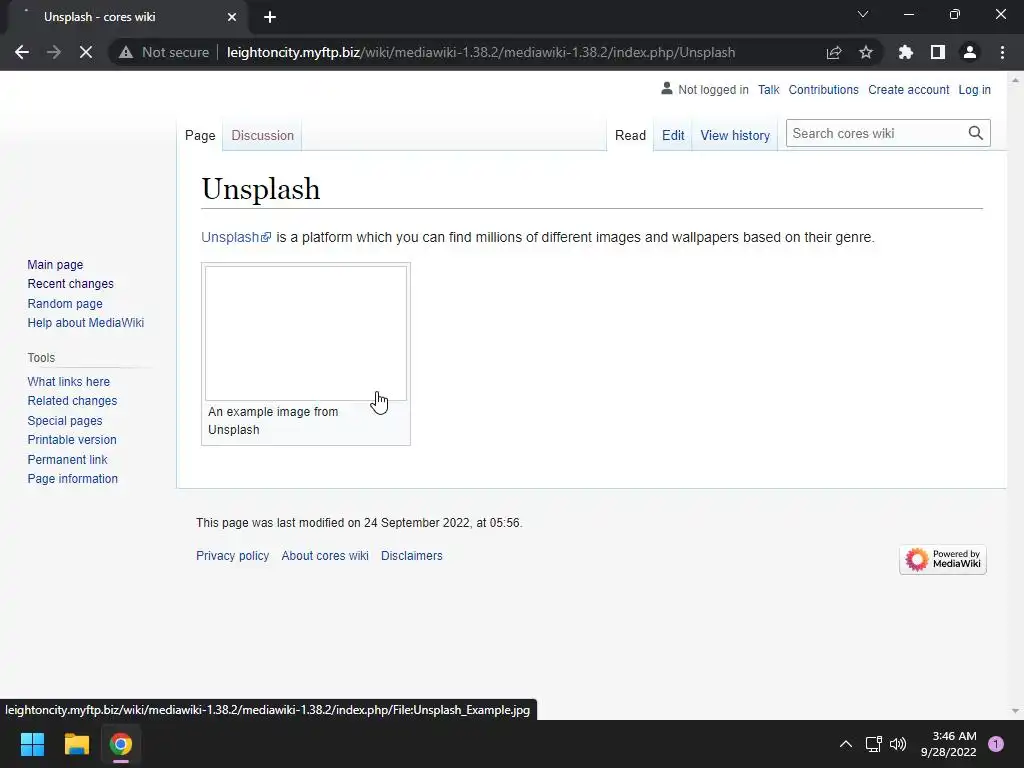Open Recent changes in sidebar
The image size is (1024, 768).
[71, 283]
